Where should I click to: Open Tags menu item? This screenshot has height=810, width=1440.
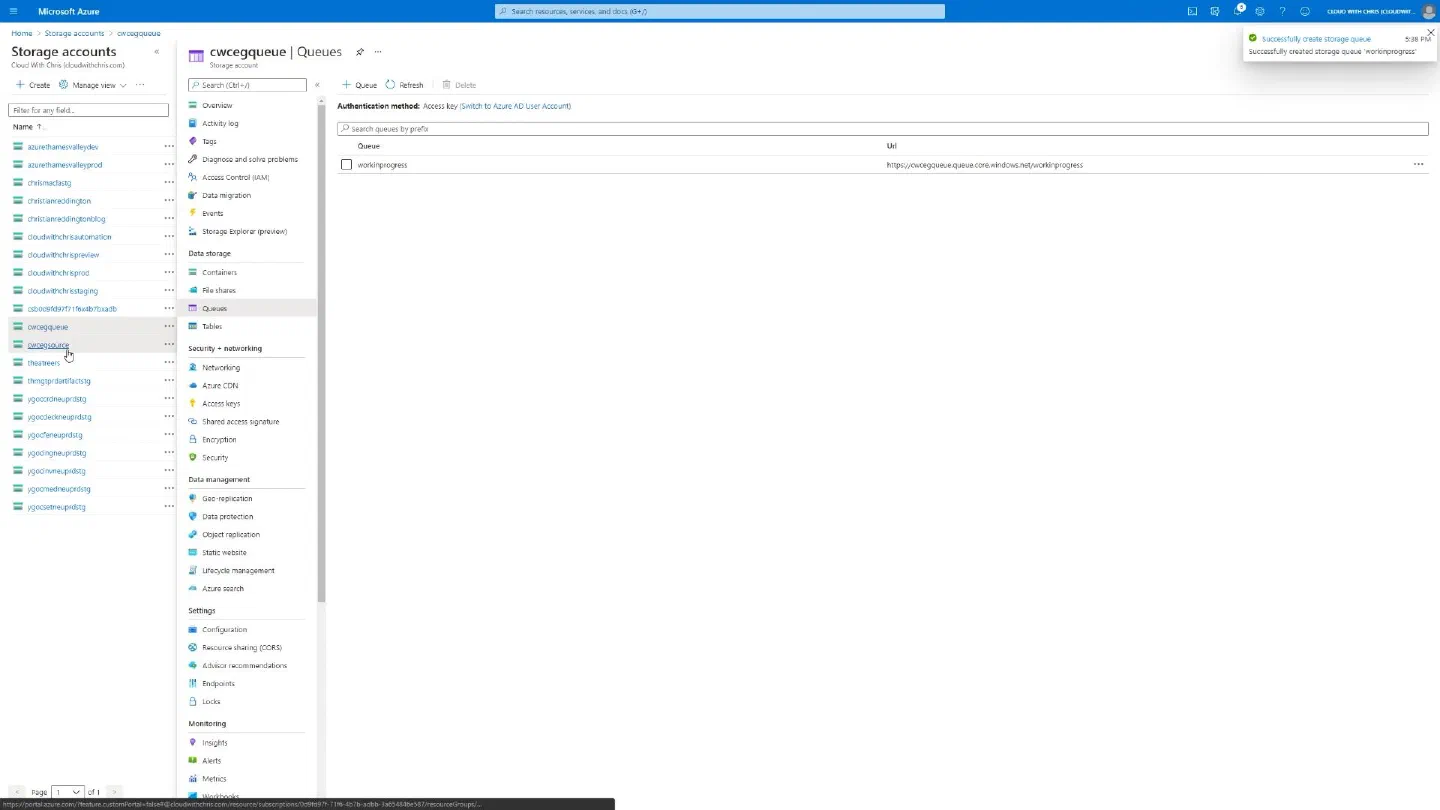point(209,141)
